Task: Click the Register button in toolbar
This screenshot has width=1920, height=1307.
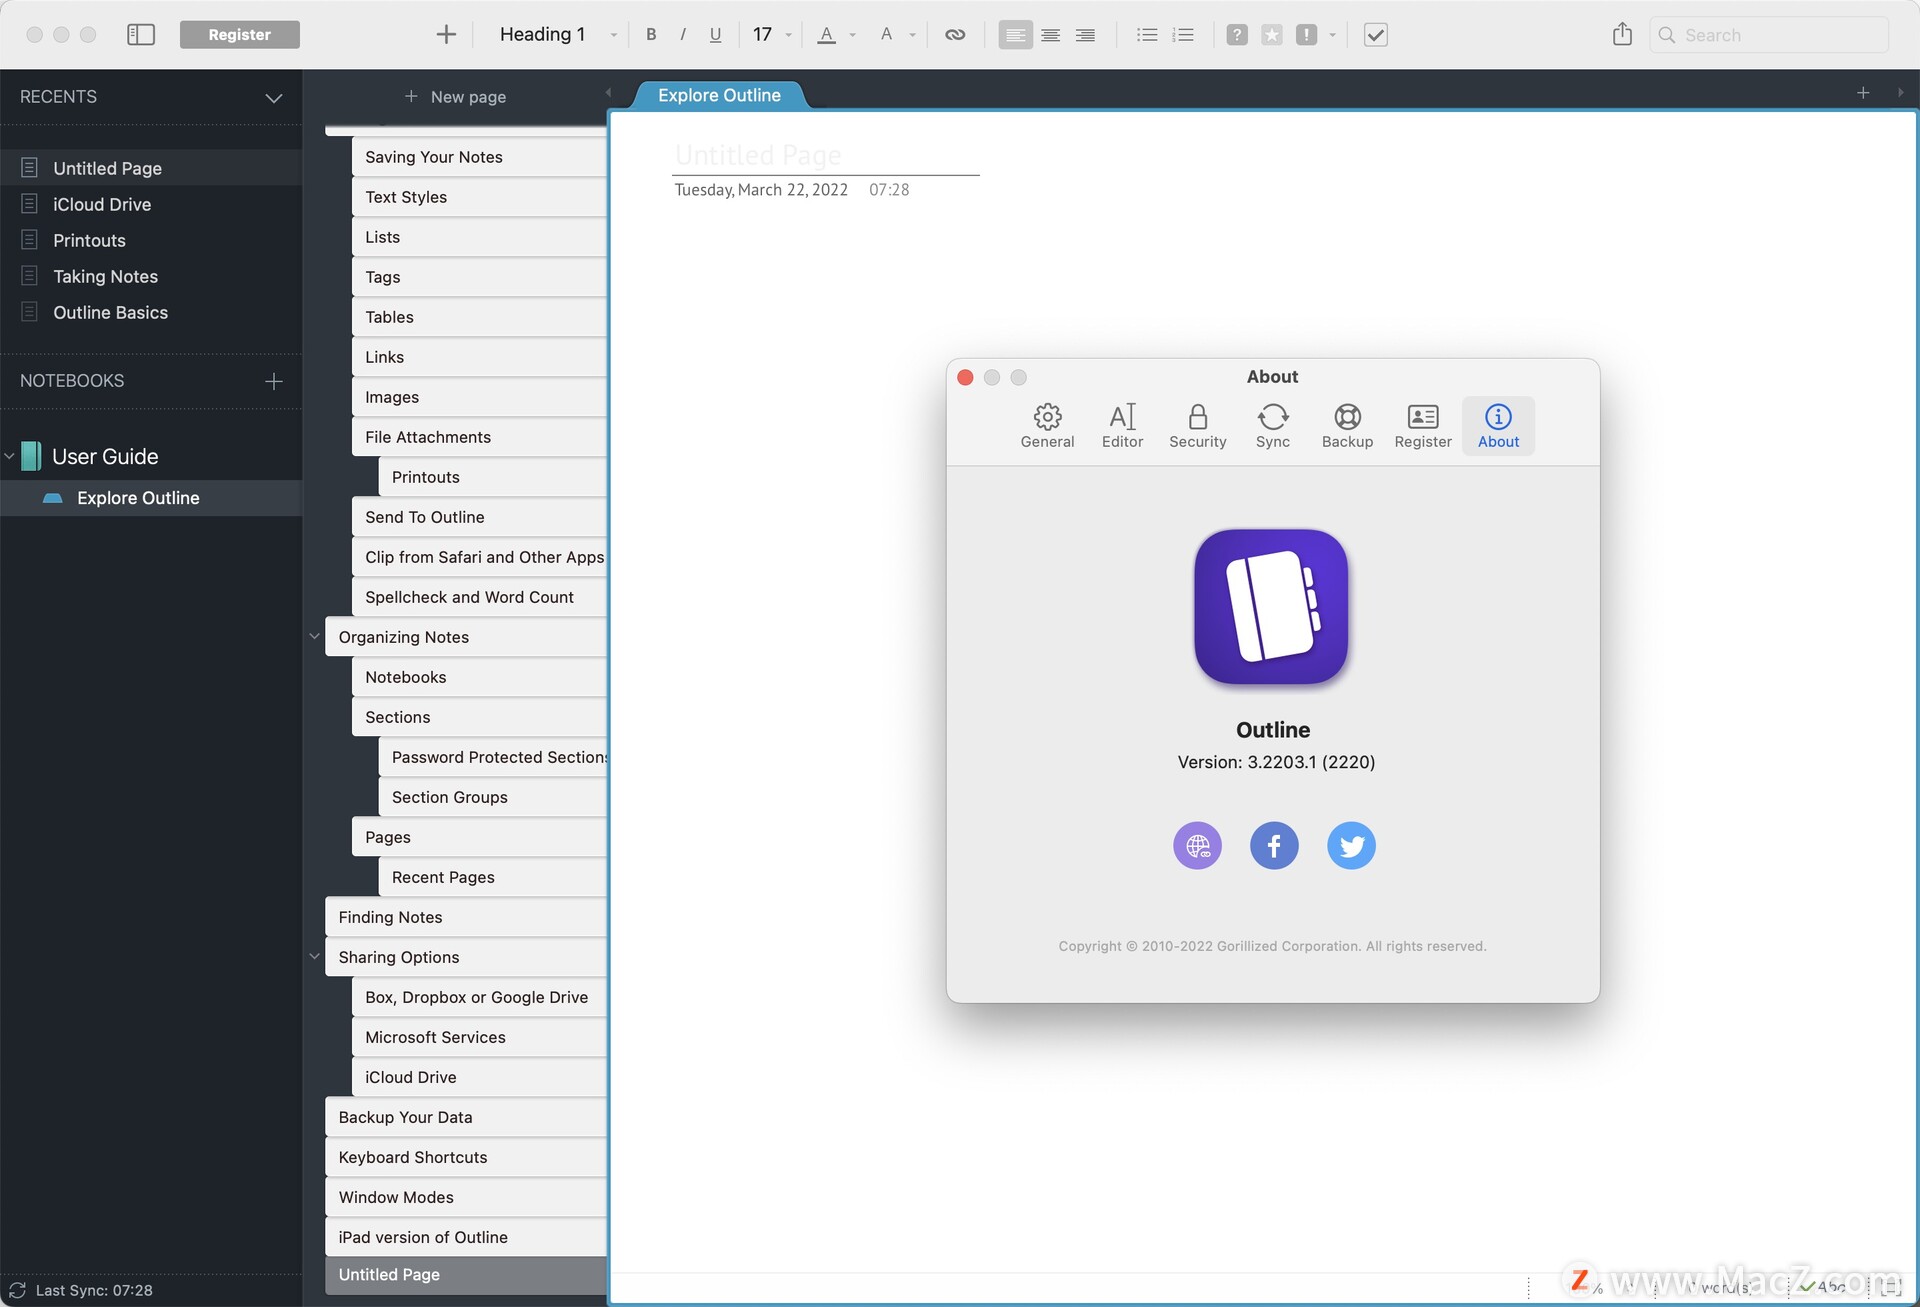Action: pos(239,35)
